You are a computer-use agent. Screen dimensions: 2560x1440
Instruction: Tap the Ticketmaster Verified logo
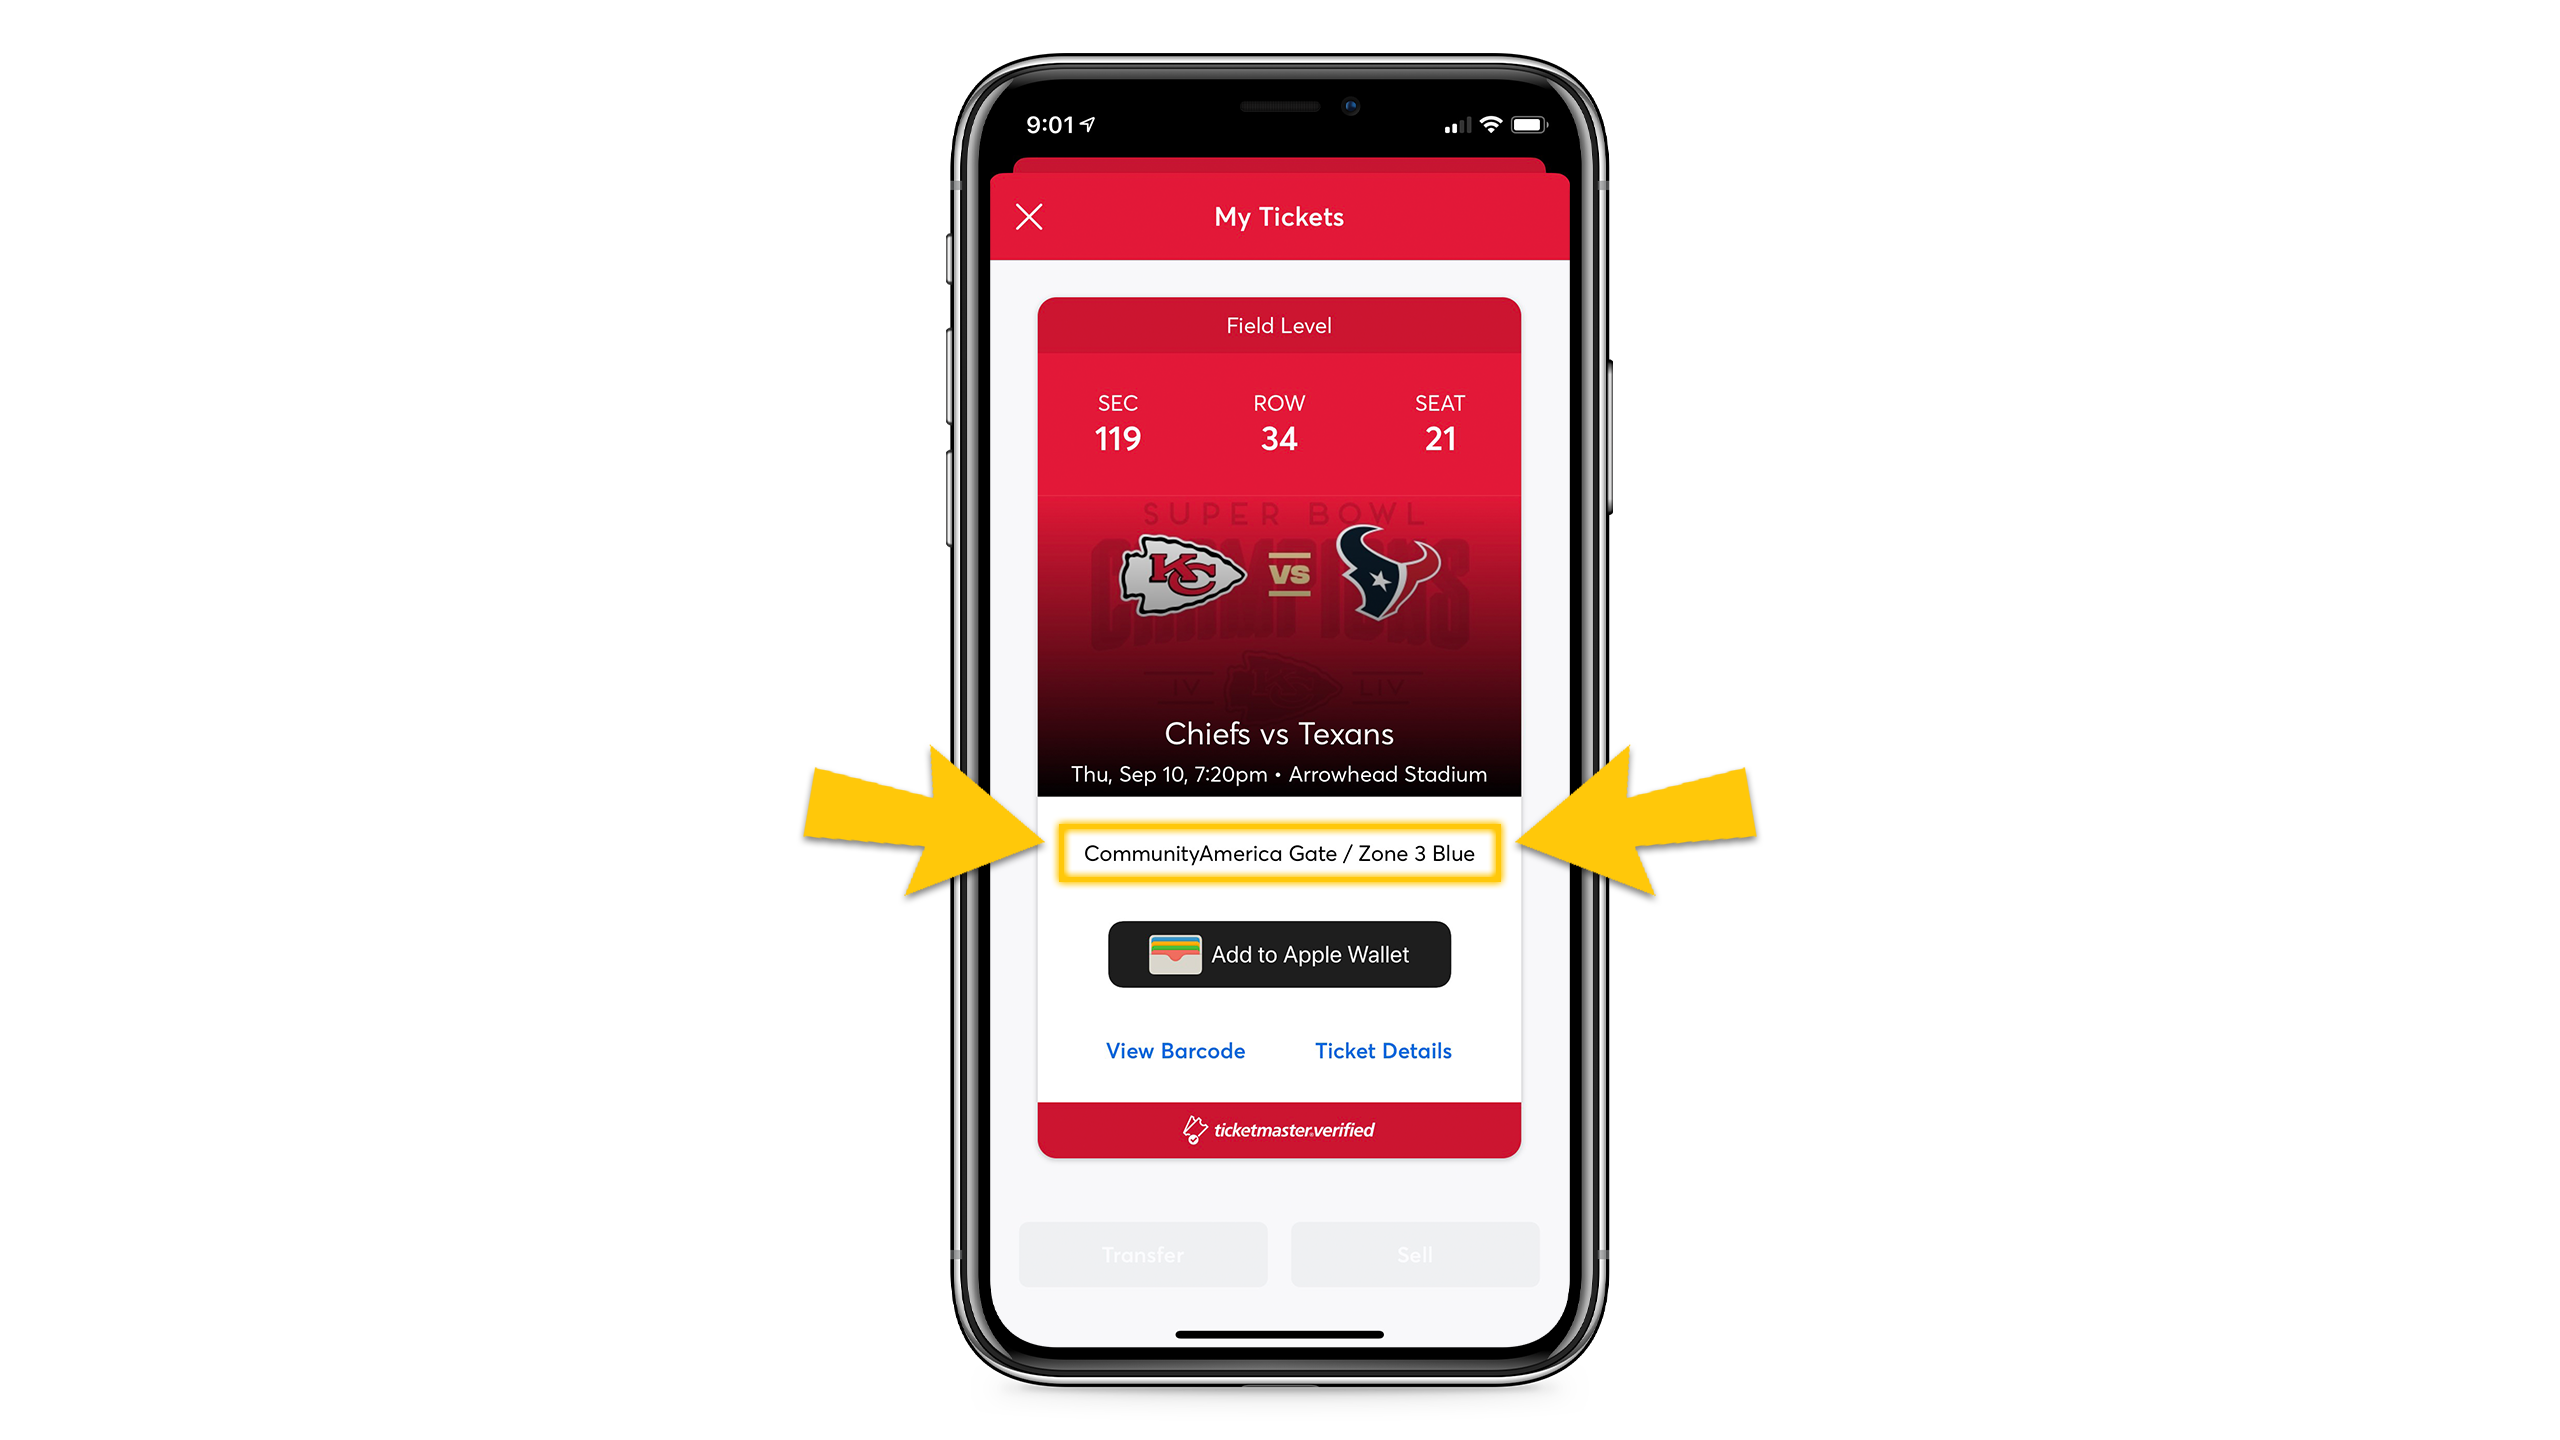[x=1278, y=1129]
